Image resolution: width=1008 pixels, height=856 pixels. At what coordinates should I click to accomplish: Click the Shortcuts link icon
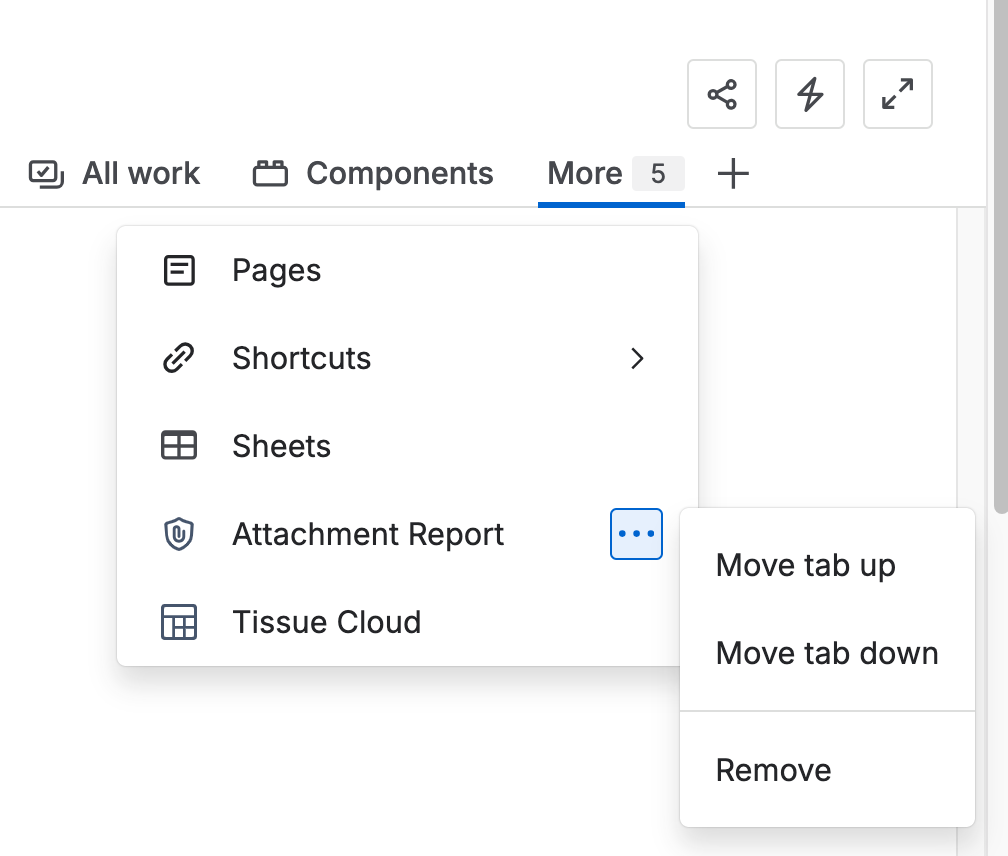(x=179, y=358)
